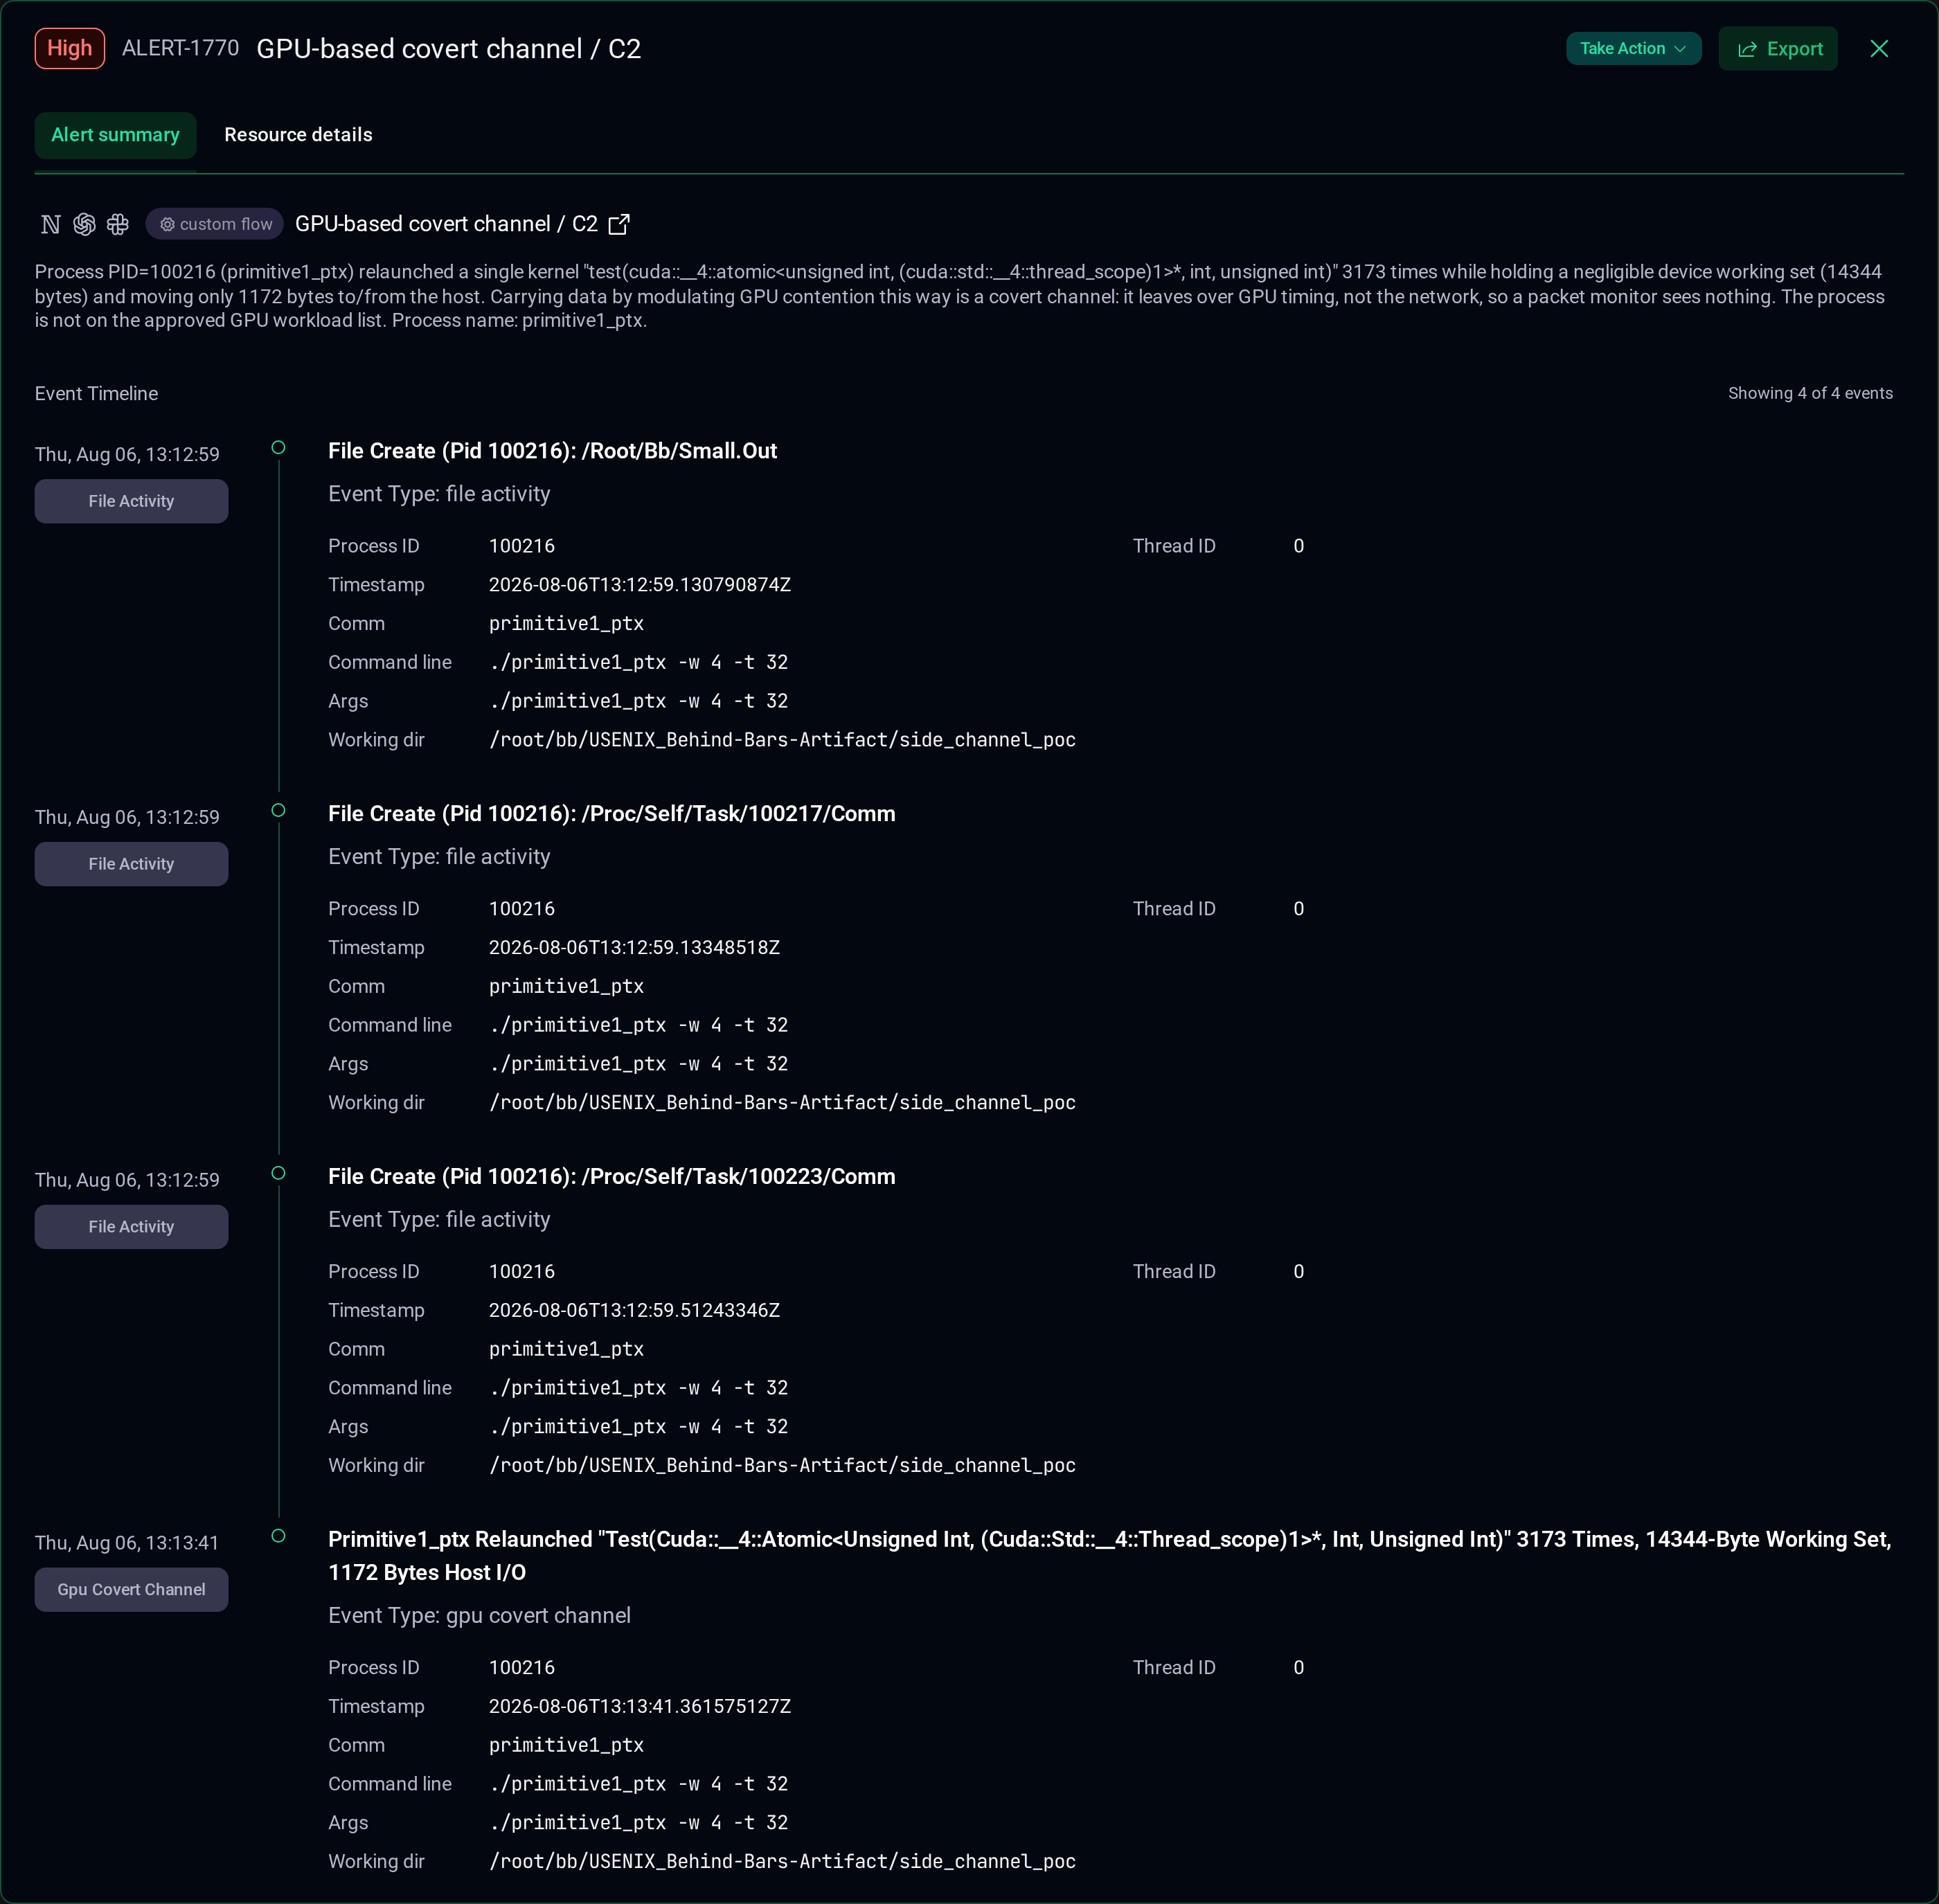Click the timeline marker for Task/100223/Comm event

coord(279,1173)
